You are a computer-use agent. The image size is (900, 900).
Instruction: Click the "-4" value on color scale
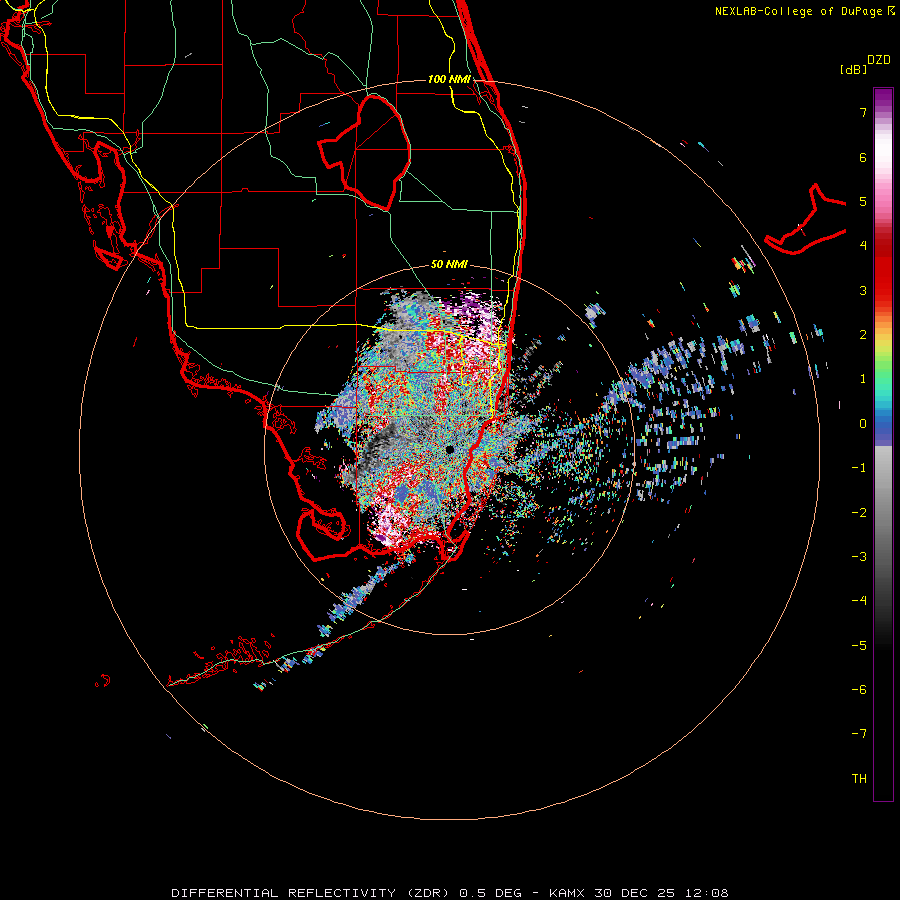click(859, 600)
